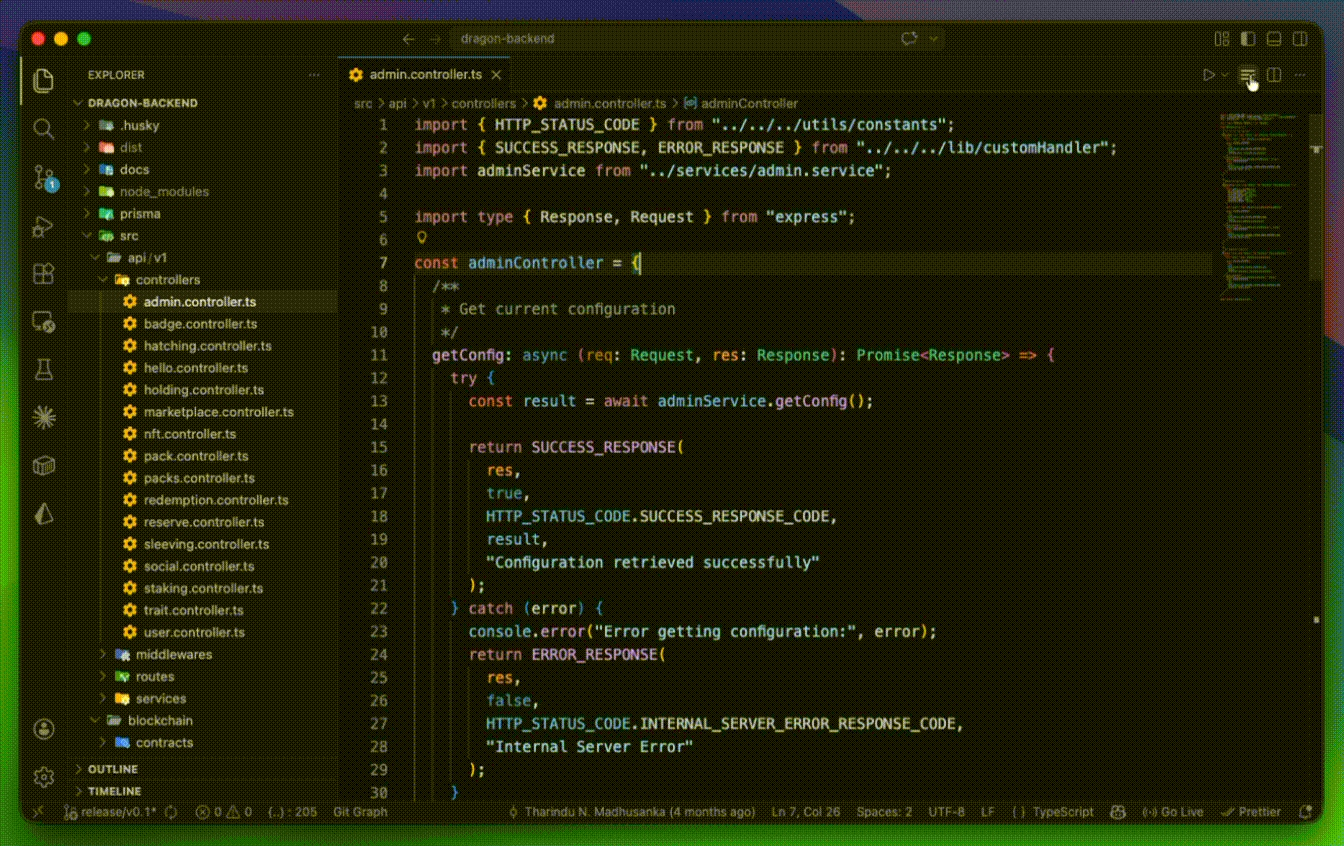Screen dimensions: 1344x846
Task: Toggle the Primary Side Bar visibility
Action: pyautogui.click(x=1248, y=39)
